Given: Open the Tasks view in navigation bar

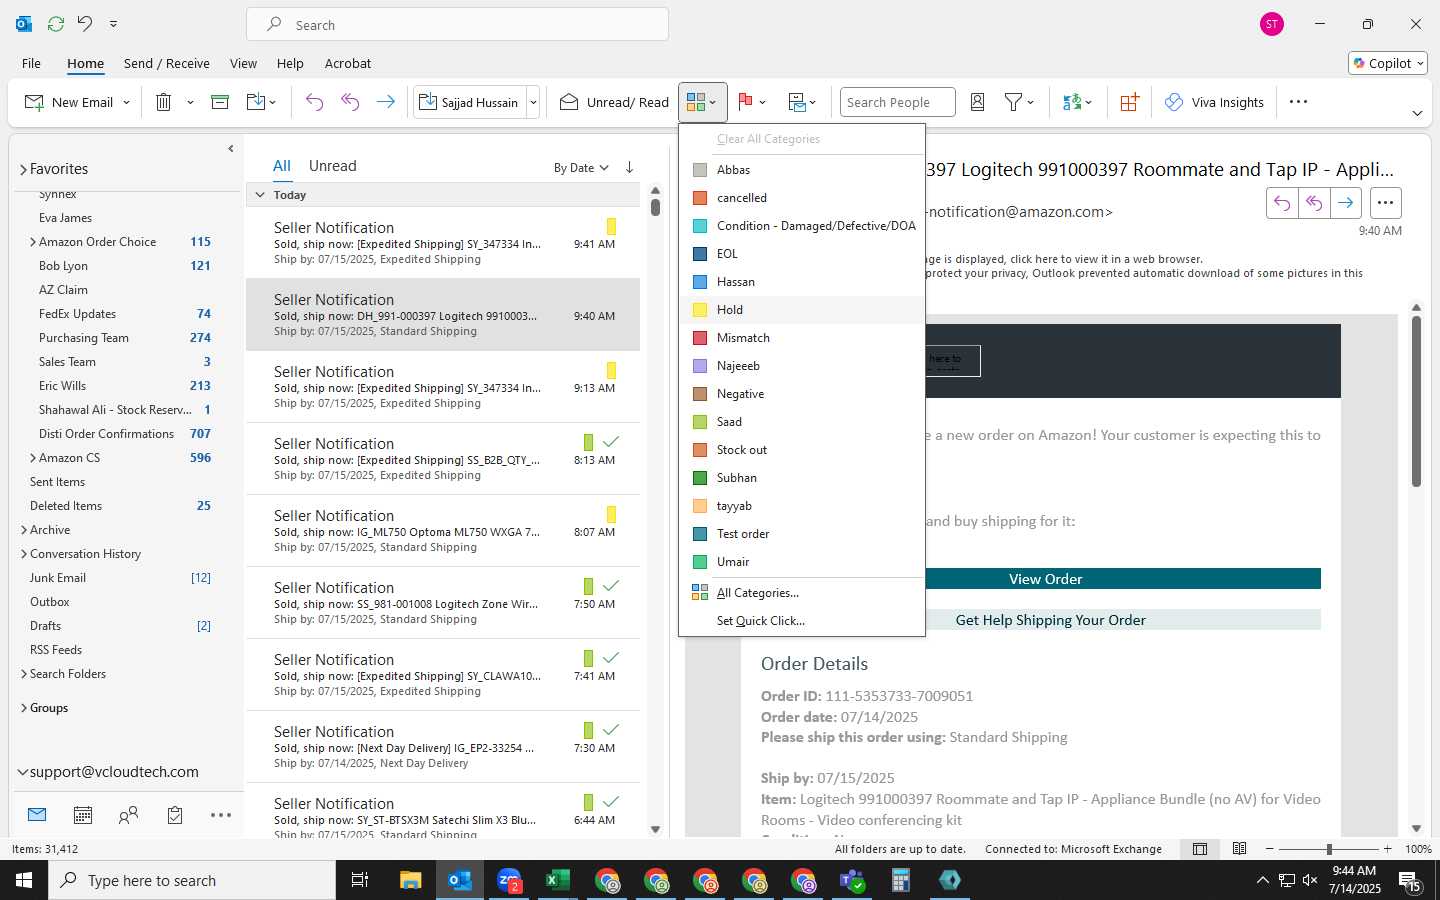Looking at the screenshot, I should point(175,815).
